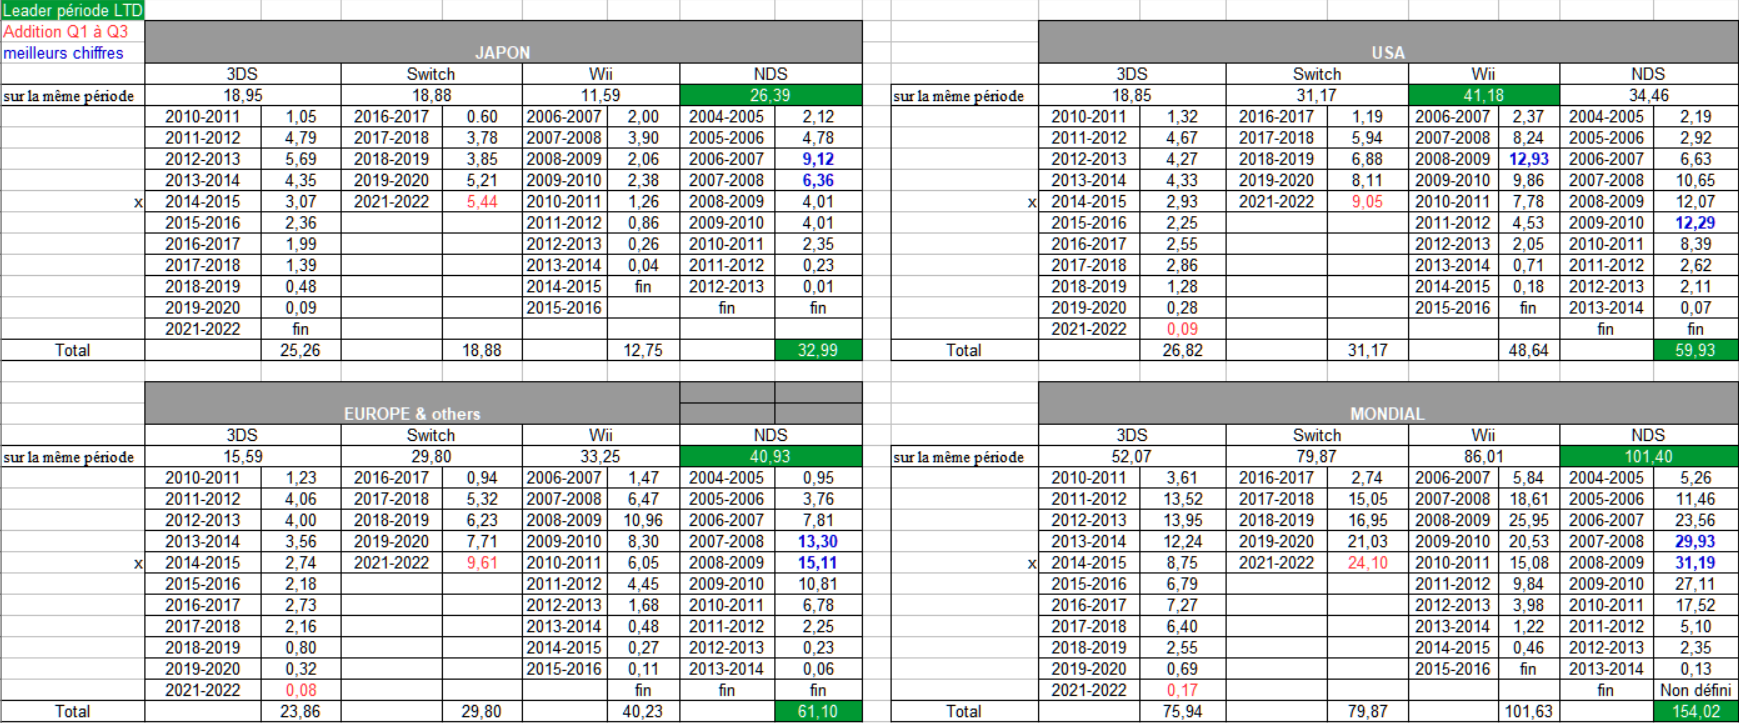Select Japan 3DS total 25,26
Image resolution: width=1739 pixels, height=723 pixels.
pyautogui.click(x=301, y=350)
